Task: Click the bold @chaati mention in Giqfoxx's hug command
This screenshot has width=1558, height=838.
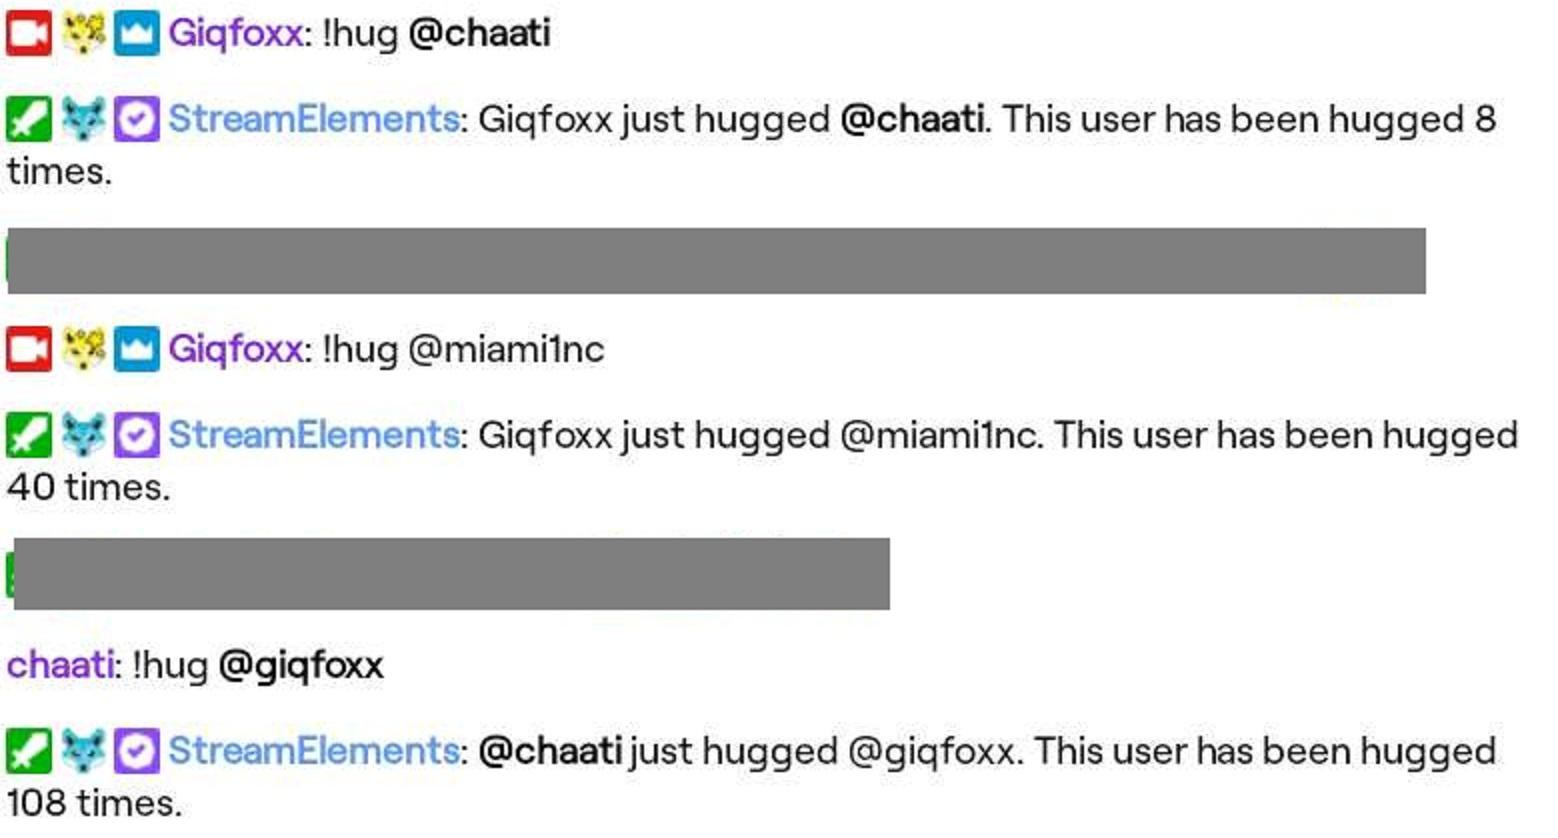Action: 479,34
